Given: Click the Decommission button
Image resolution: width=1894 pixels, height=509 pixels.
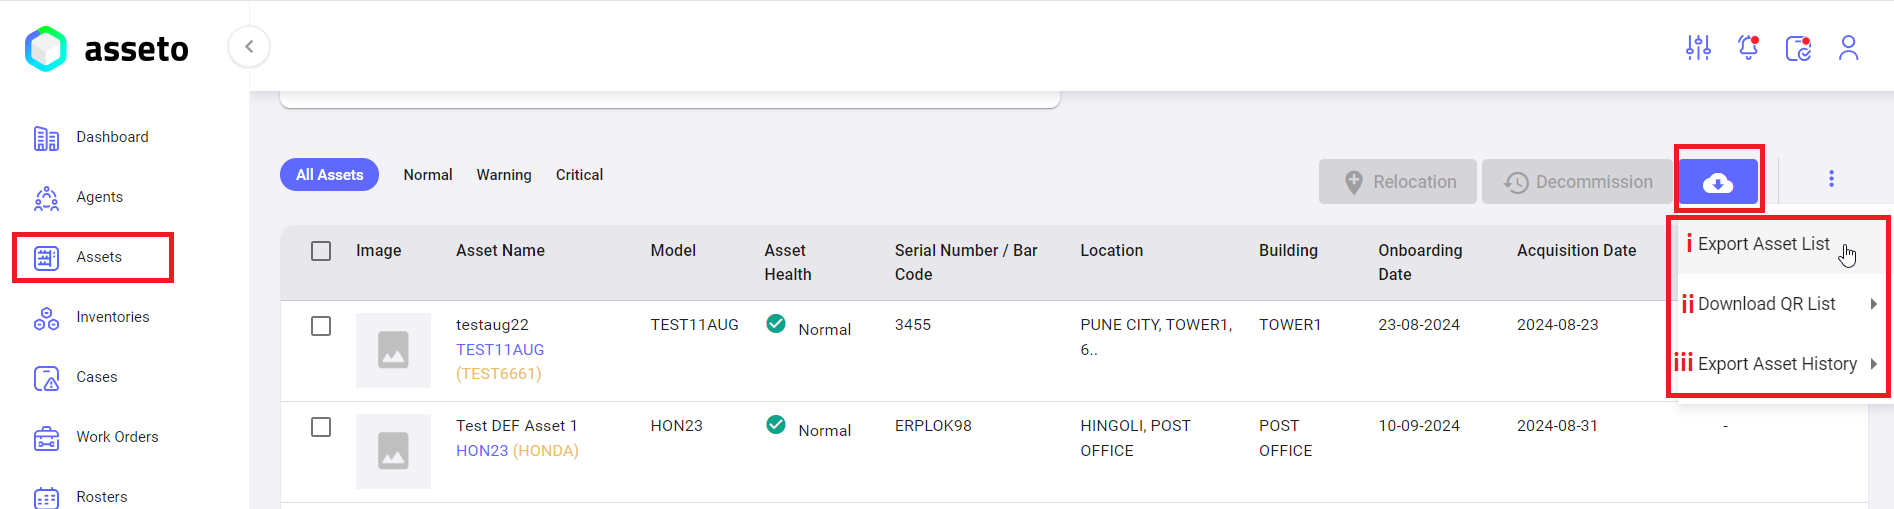Looking at the screenshot, I should [1578, 182].
